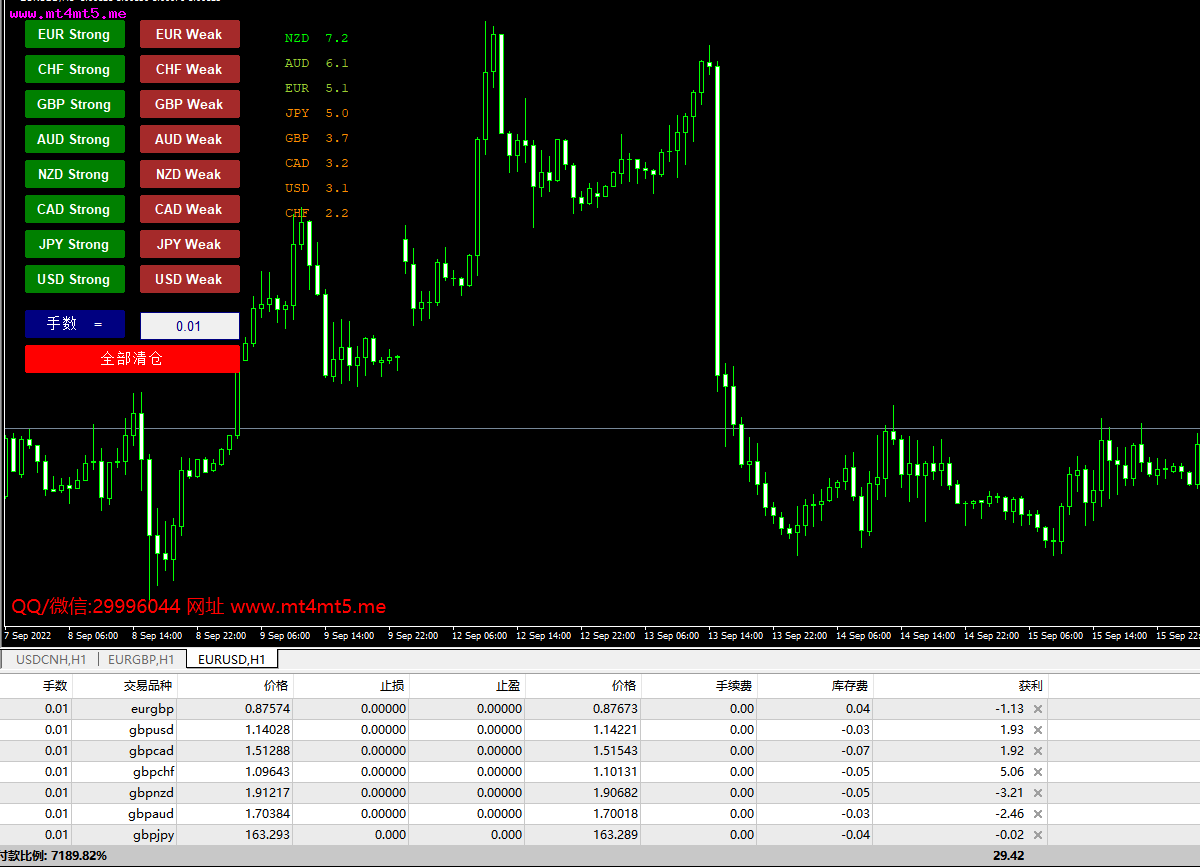The height and width of the screenshot is (867, 1200).
Task: Select the CHF Weak button
Action: tap(190, 69)
